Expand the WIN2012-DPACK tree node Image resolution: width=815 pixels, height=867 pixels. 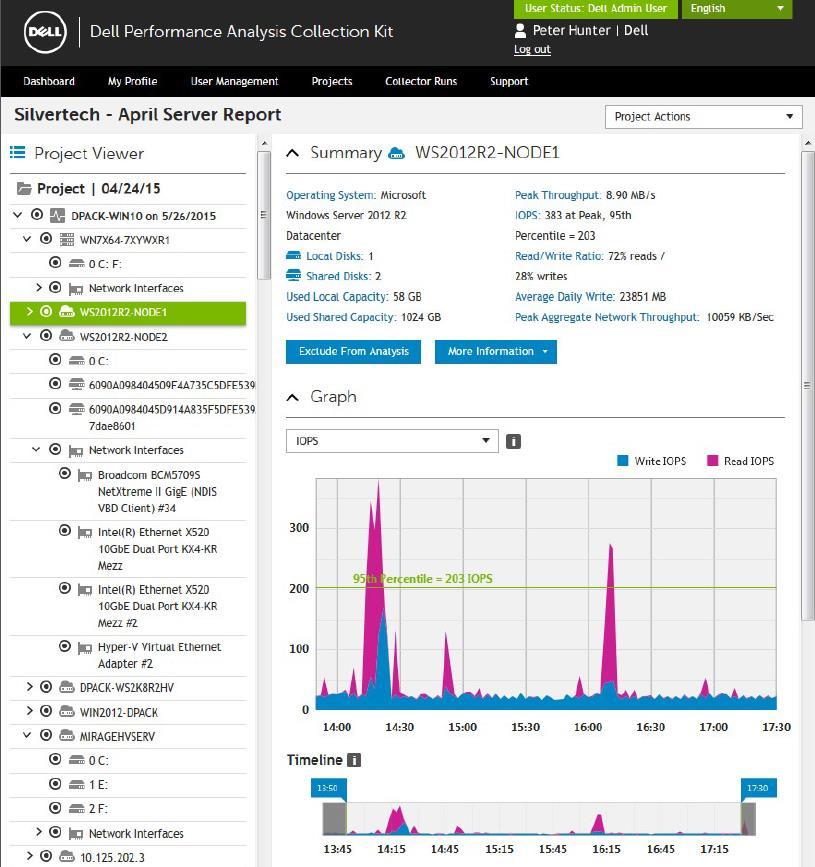[x=29, y=711]
